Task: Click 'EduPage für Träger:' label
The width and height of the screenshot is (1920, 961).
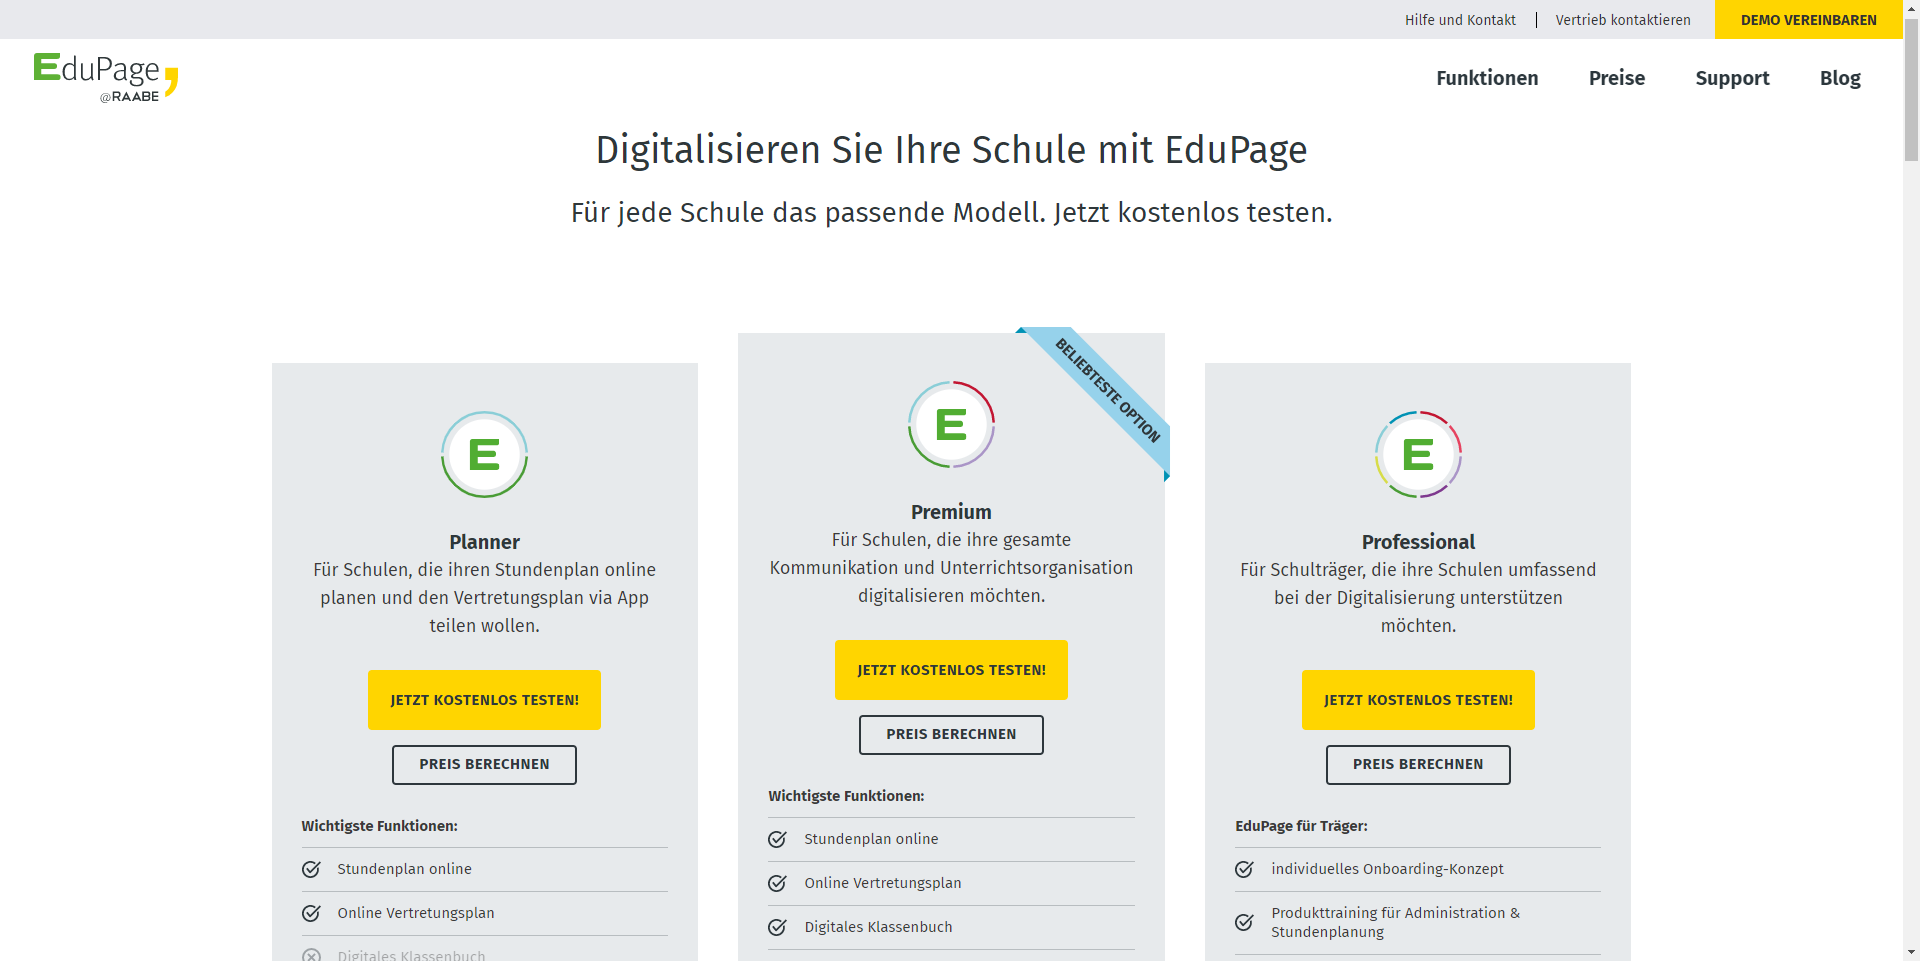Action: [x=1301, y=826]
